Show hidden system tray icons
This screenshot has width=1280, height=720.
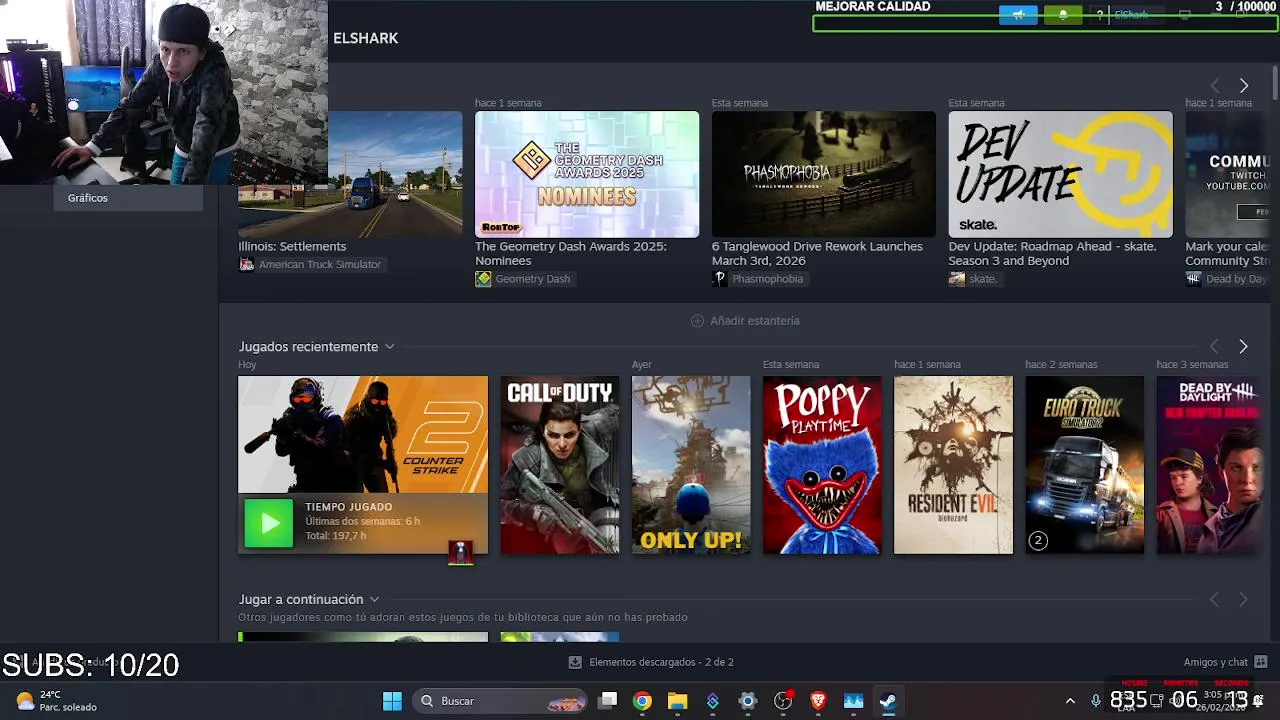(1070, 701)
